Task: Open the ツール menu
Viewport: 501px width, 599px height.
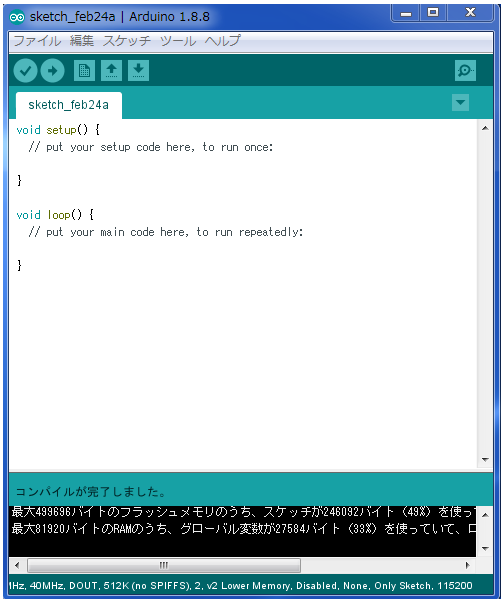Action: 178,41
